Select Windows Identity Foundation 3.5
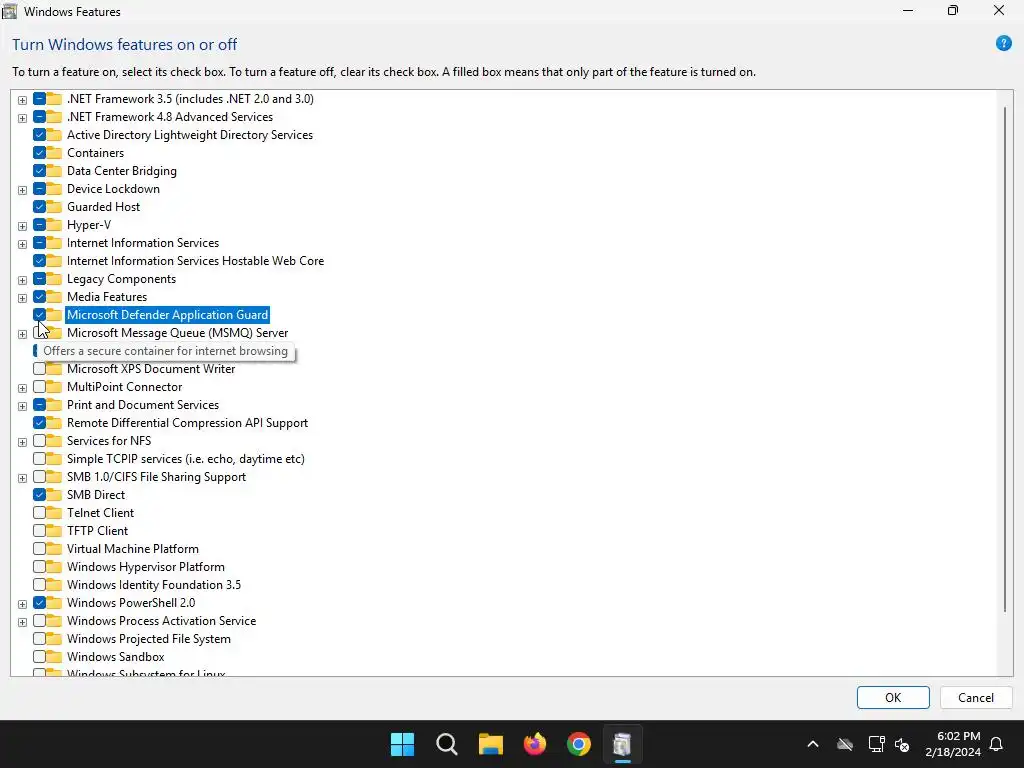Screen dimensions: 1024x768 tap(153, 585)
